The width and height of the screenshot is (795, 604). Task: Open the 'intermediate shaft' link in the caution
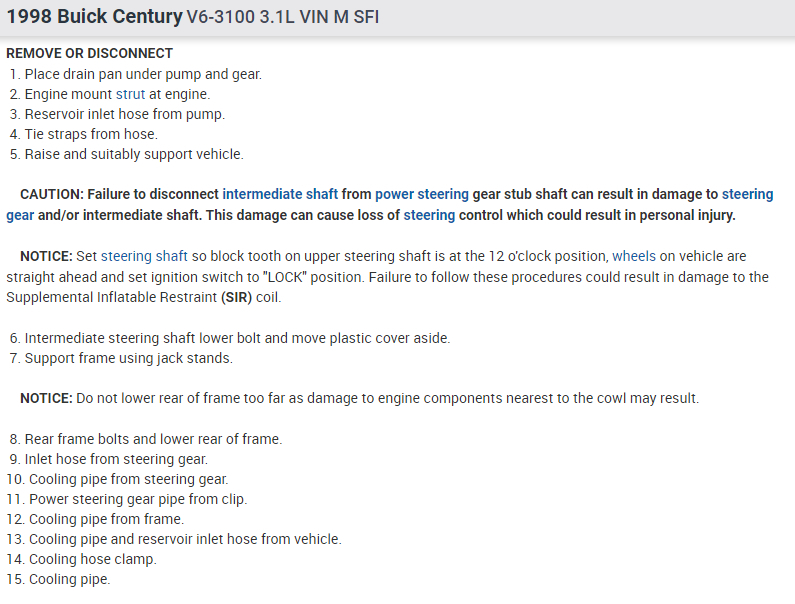tap(280, 195)
